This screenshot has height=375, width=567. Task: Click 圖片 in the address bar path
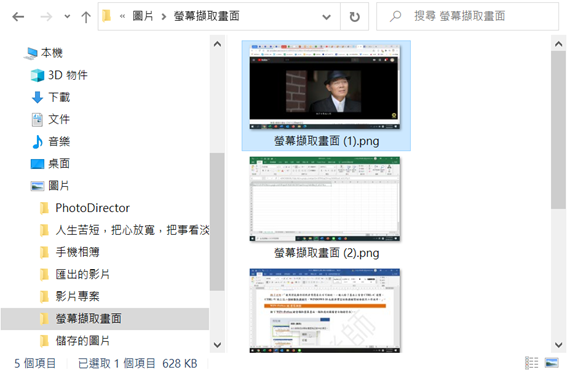pos(143,16)
